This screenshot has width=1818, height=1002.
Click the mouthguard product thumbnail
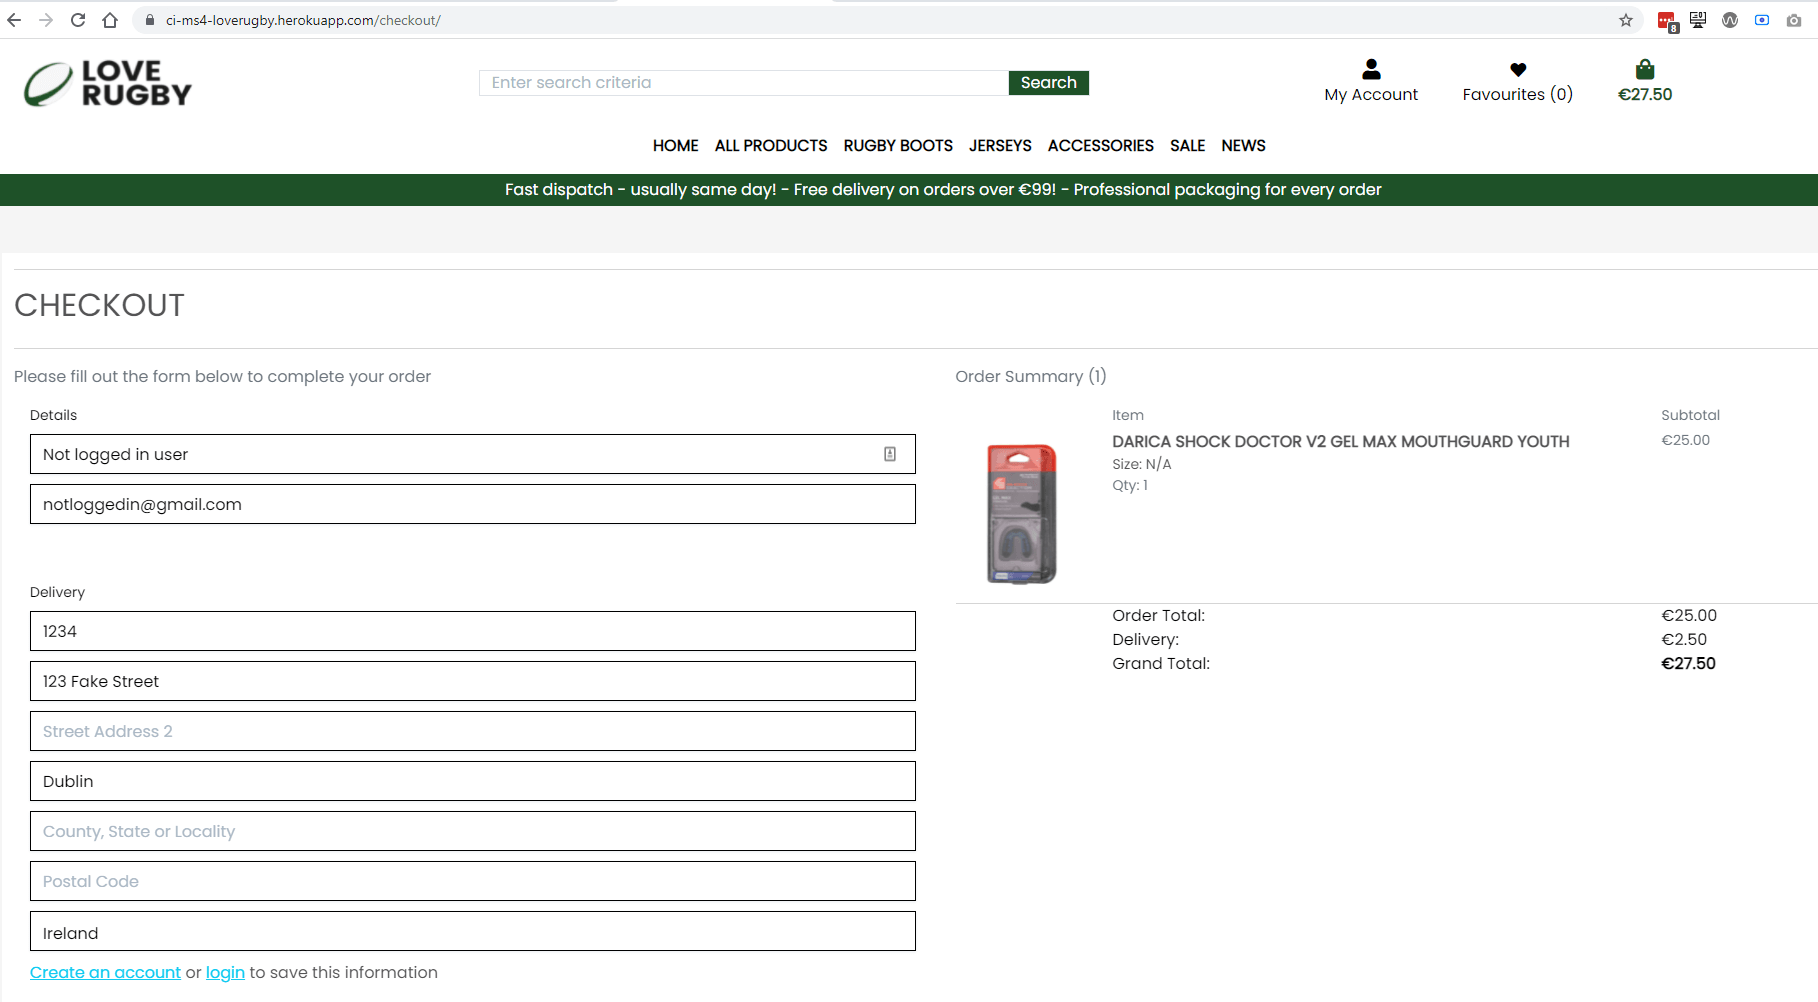click(x=1021, y=514)
